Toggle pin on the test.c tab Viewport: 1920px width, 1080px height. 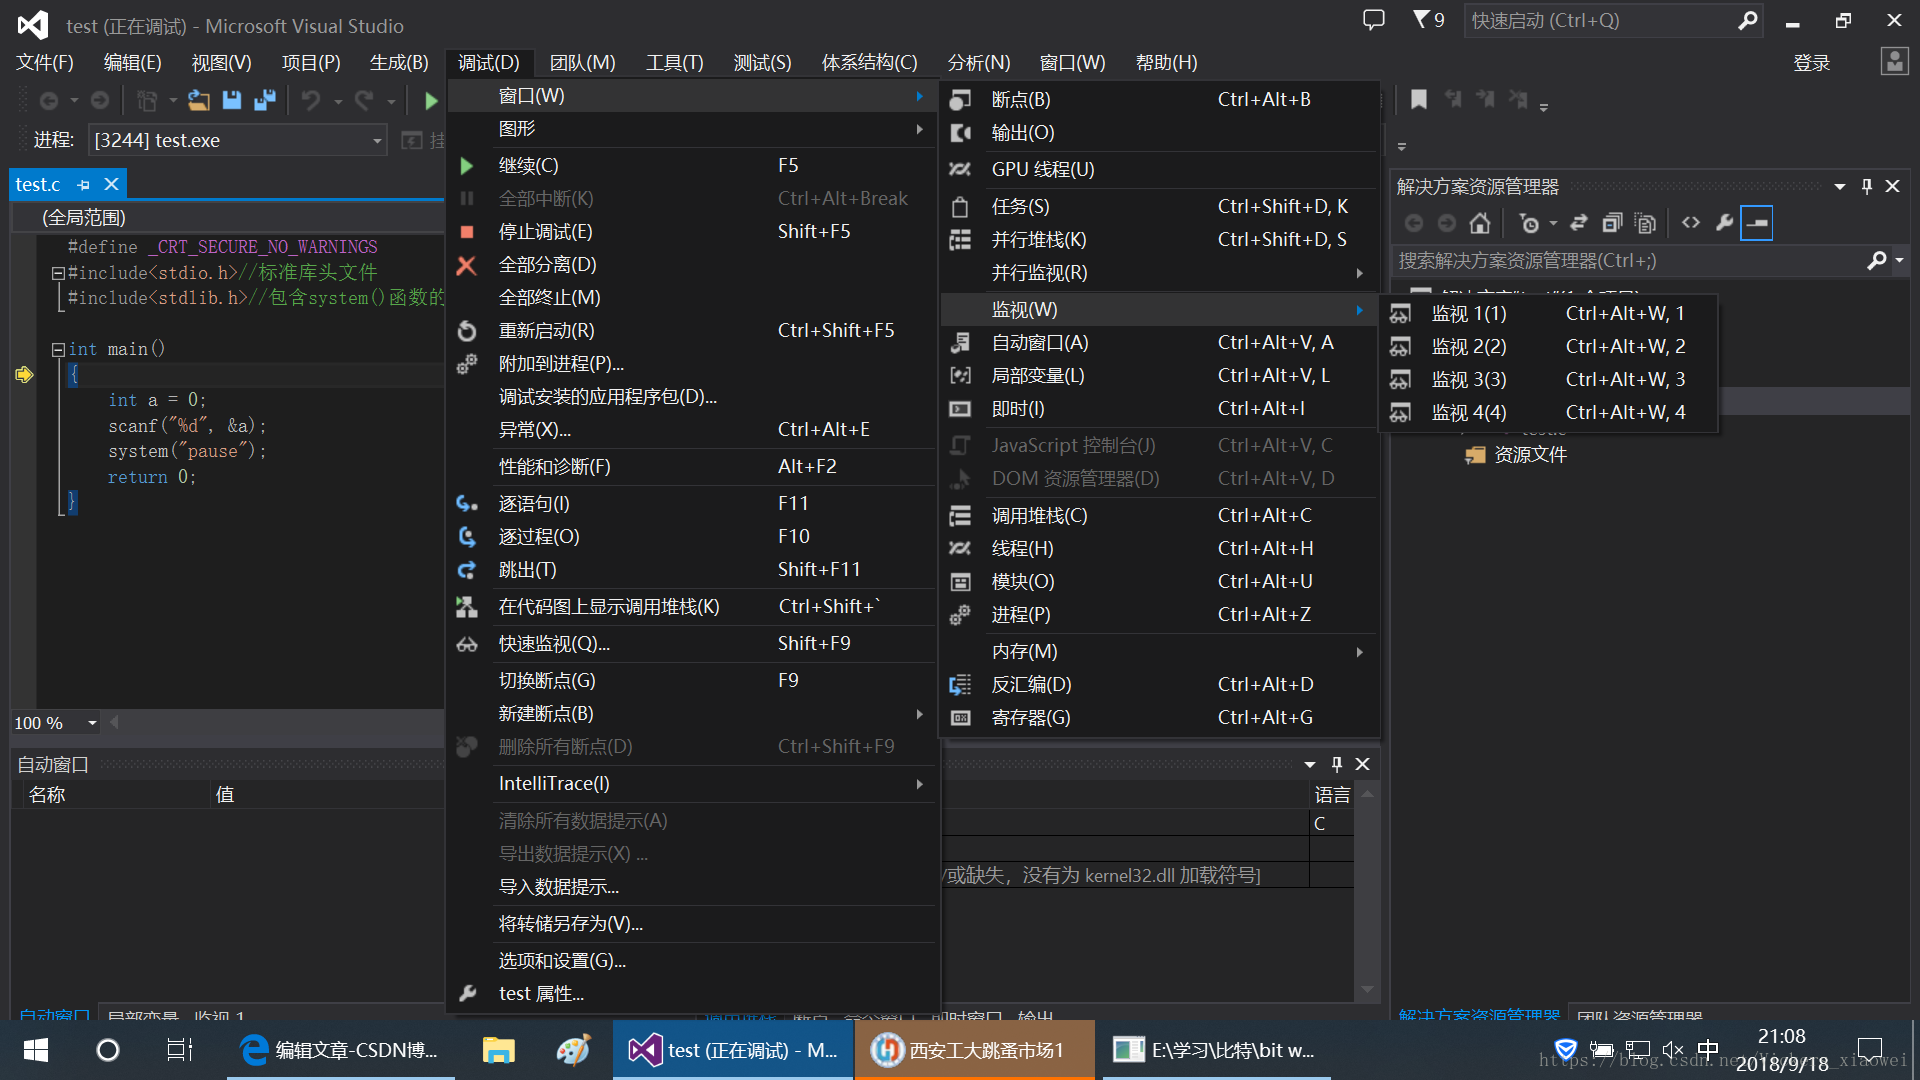(x=84, y=185)
